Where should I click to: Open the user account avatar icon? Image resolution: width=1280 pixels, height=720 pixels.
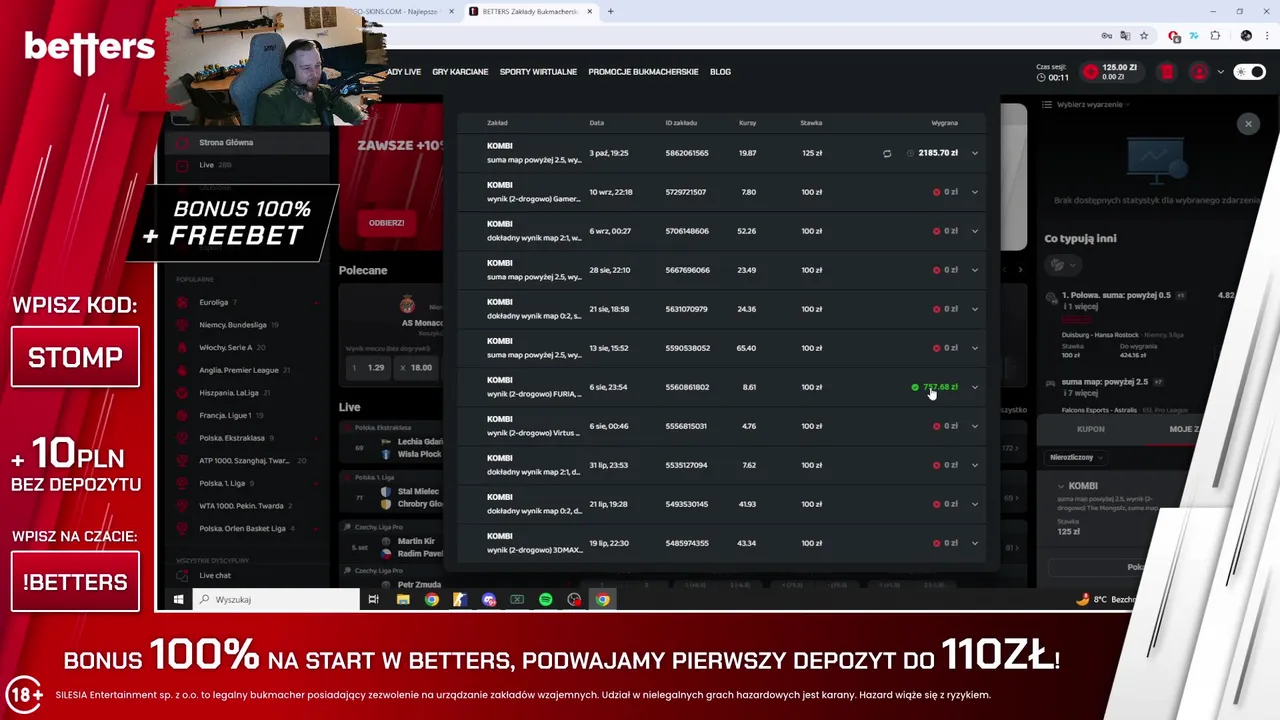(1199, 72)
